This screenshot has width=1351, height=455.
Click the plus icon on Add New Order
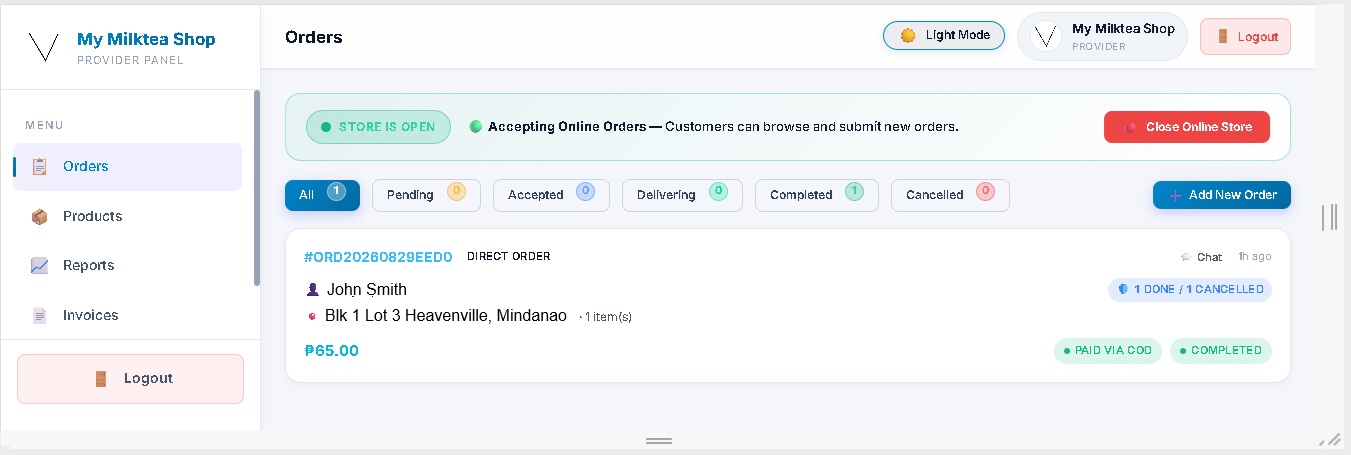tap(1175, 195)
